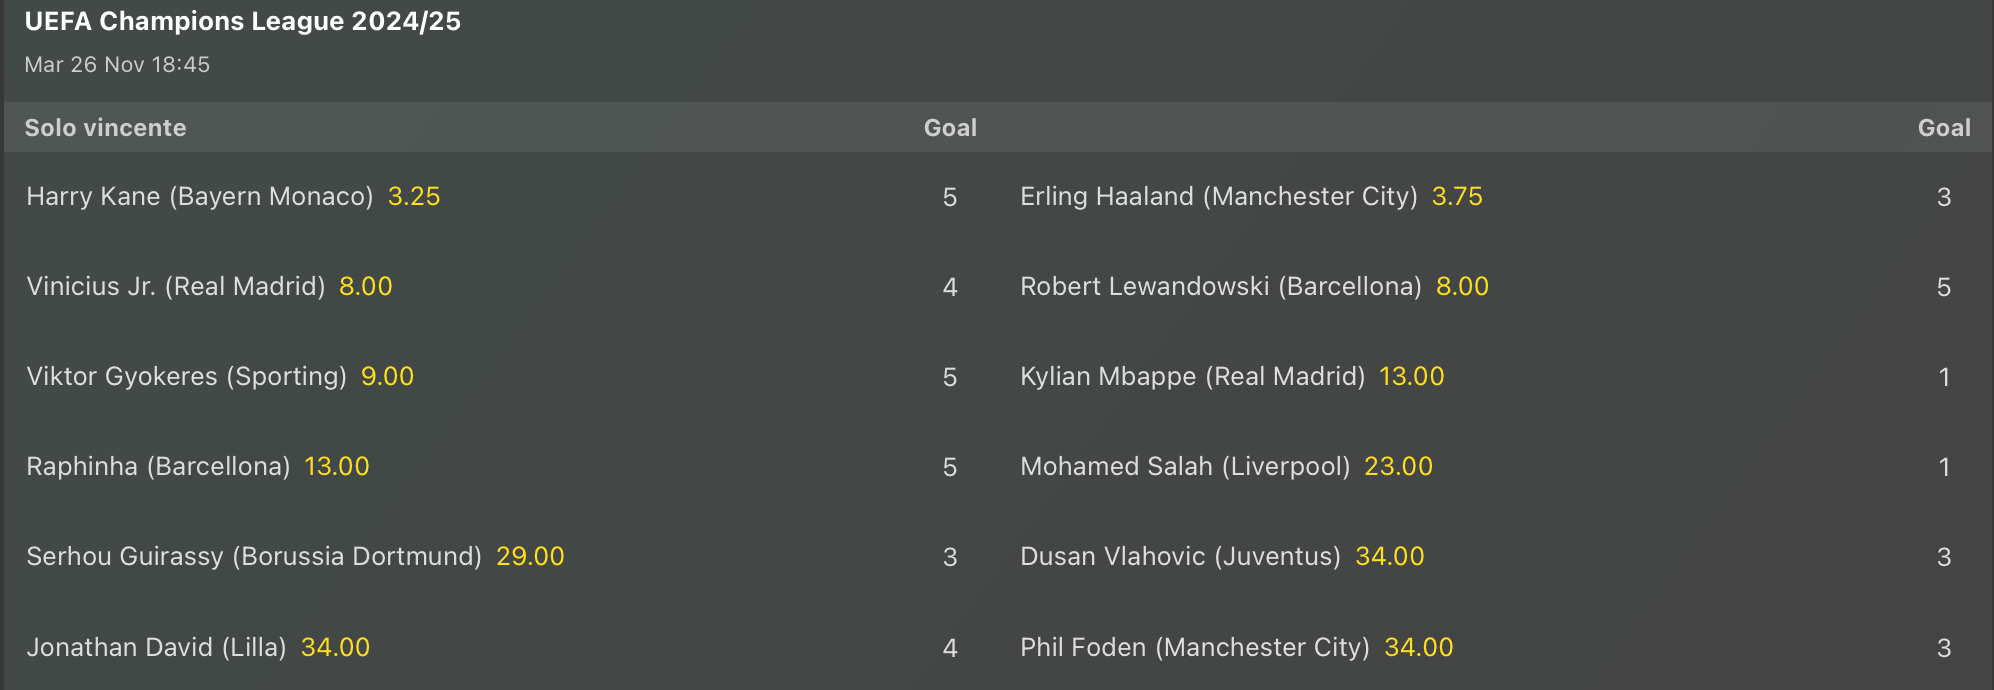Click the UEFA Champions League 2024/25 title
The height and width of the screenshot is (690, 1994).
[x=243, y=21]
